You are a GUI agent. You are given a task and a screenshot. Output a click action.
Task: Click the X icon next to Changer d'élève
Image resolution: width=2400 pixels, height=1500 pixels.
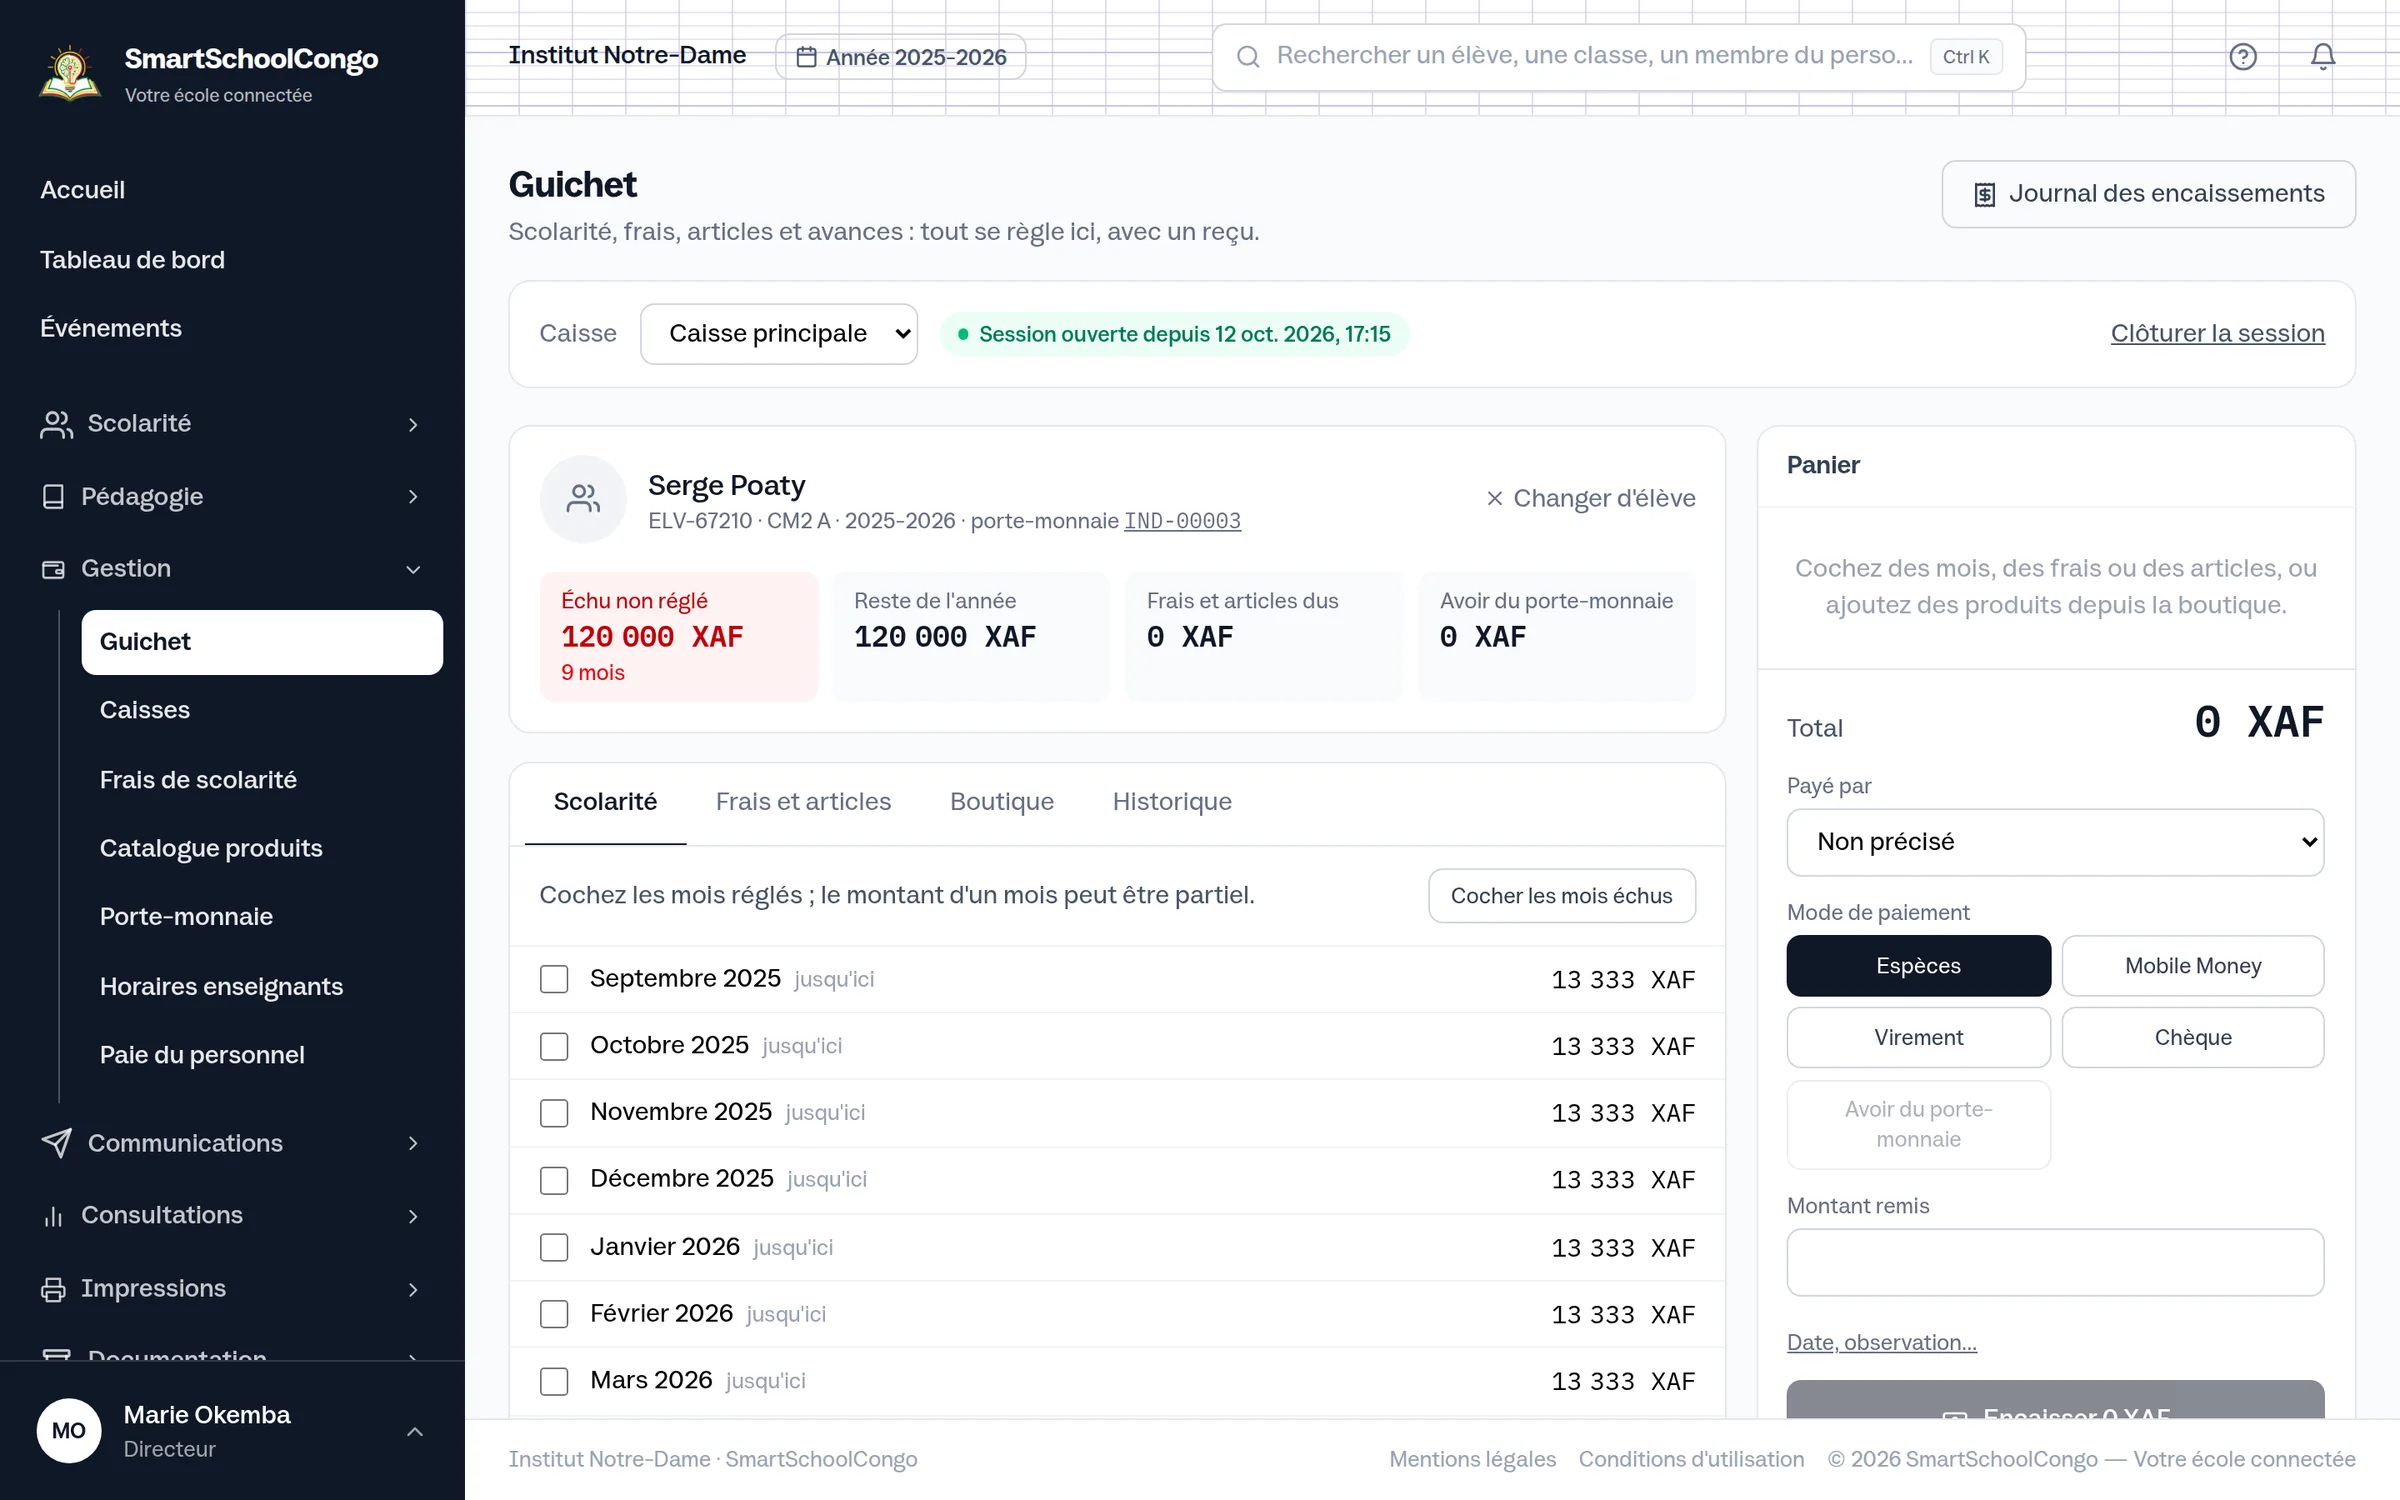coord(1494,498)
